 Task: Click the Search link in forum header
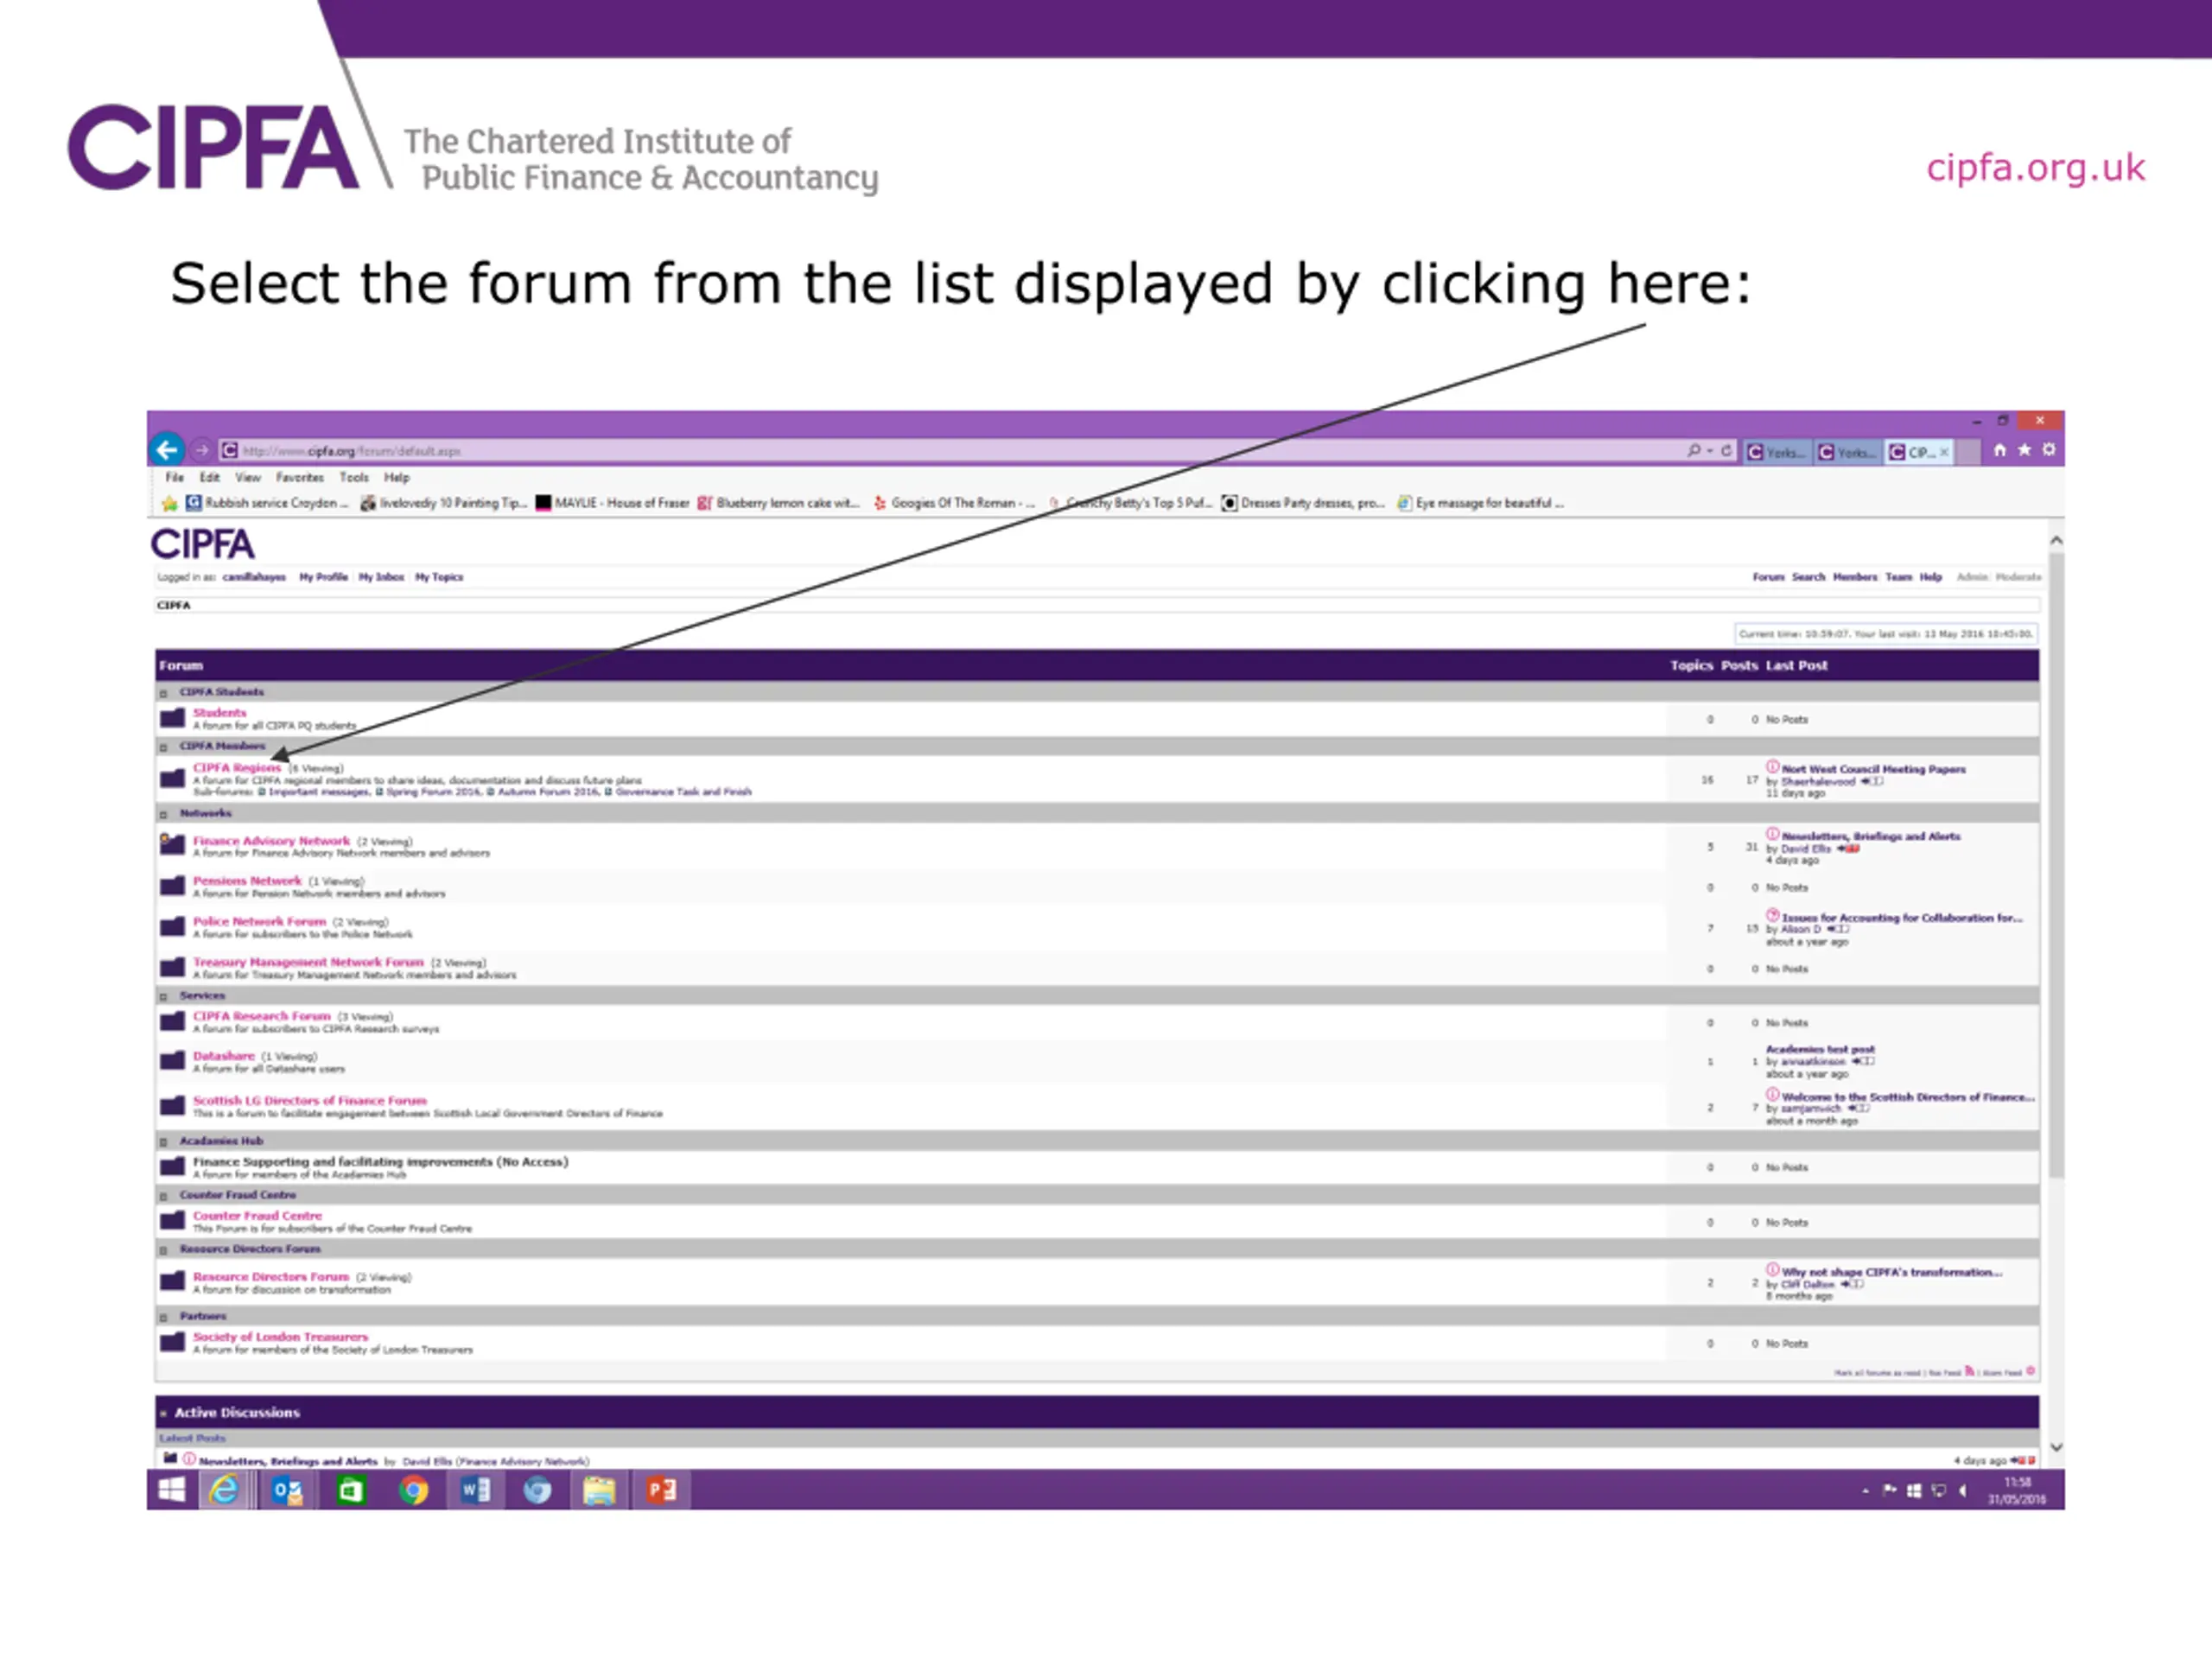(1808, 577)
